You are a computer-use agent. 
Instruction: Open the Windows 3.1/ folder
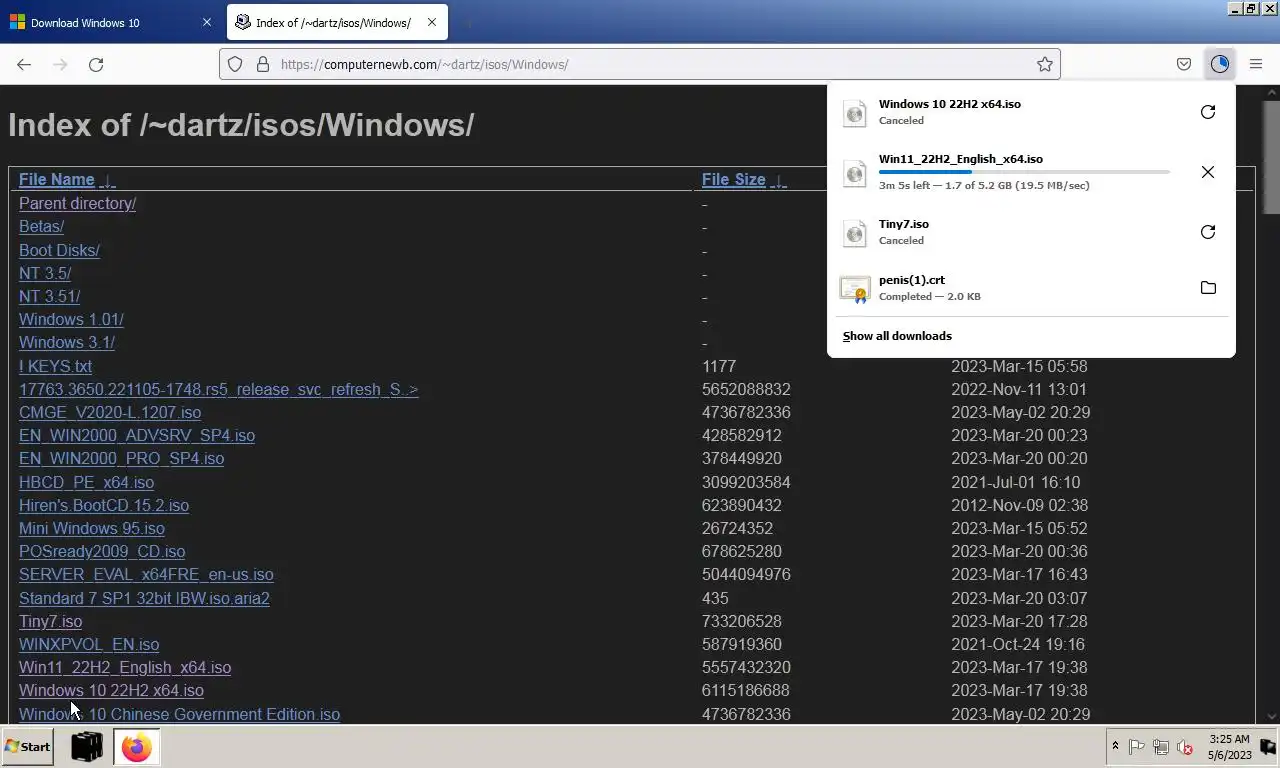point(67,342)
